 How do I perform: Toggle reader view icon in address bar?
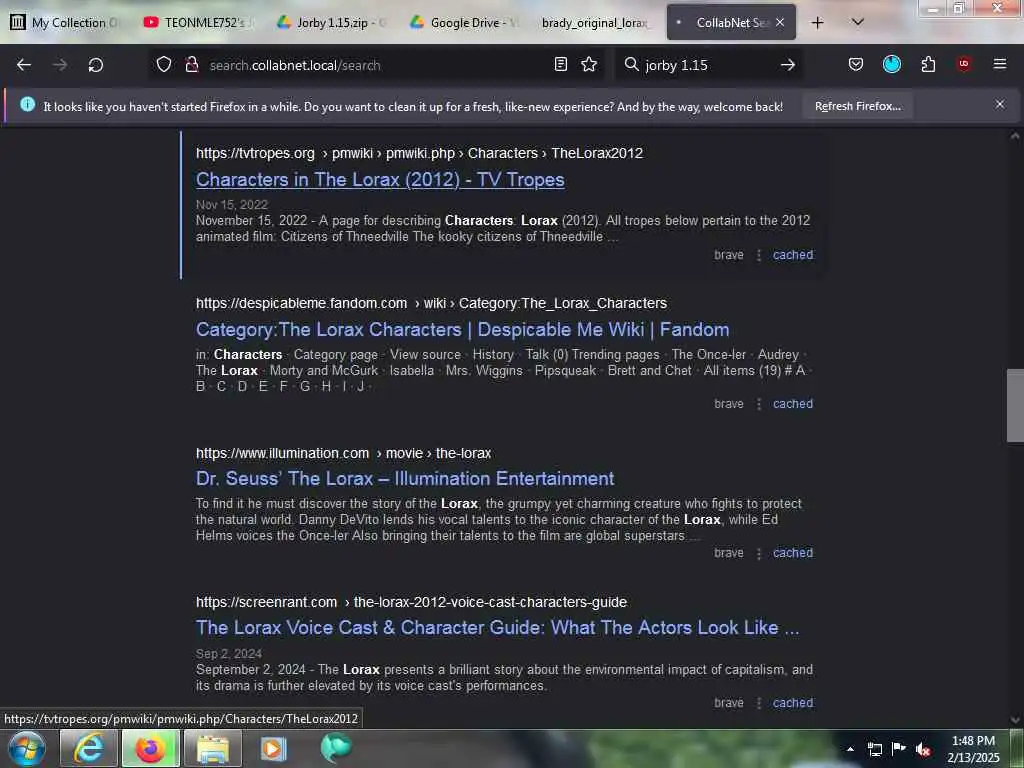point(560,64)
